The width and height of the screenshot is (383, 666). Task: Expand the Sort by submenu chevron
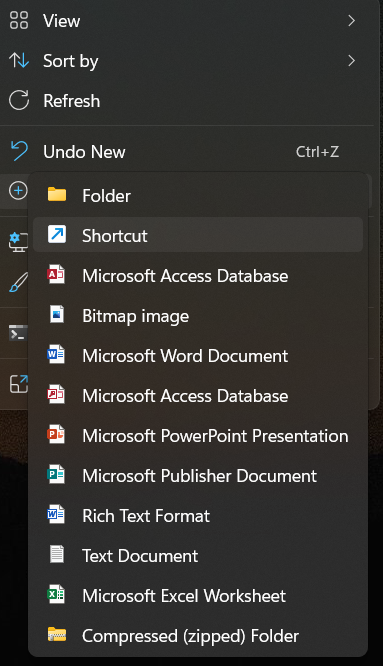351,61
